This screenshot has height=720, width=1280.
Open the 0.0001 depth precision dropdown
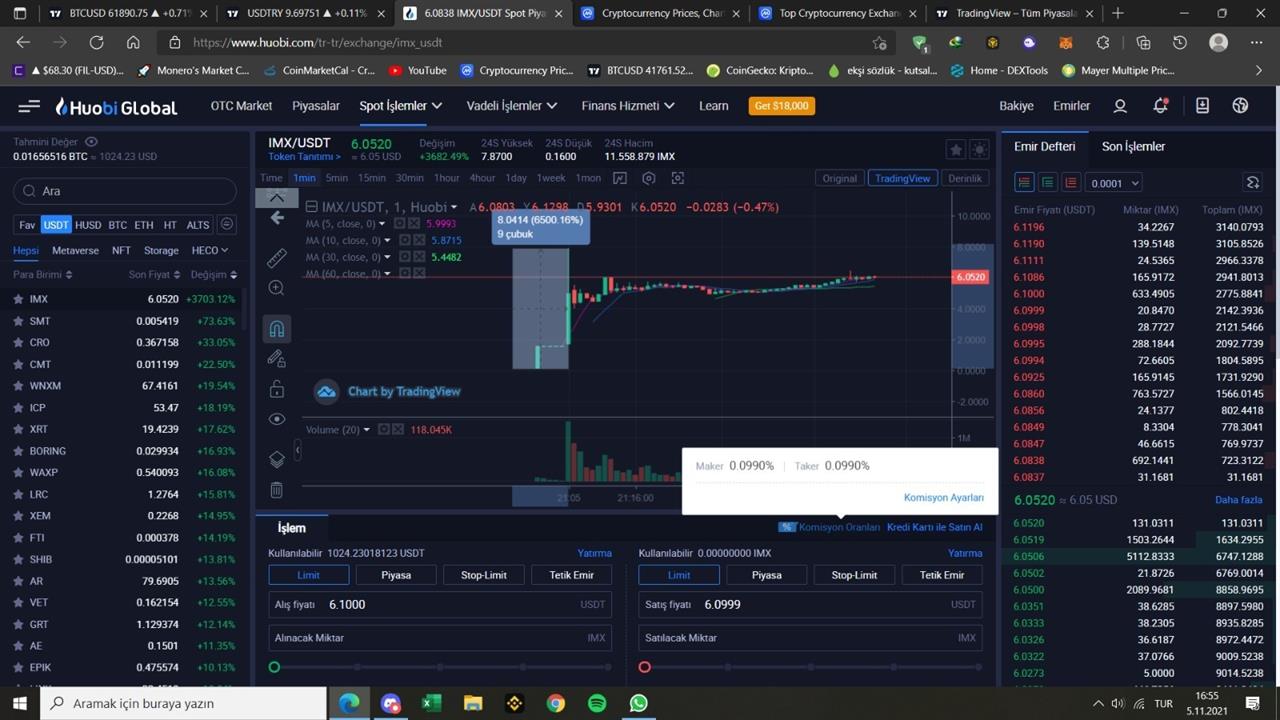pyautogui.click(x=1114, y=183)
